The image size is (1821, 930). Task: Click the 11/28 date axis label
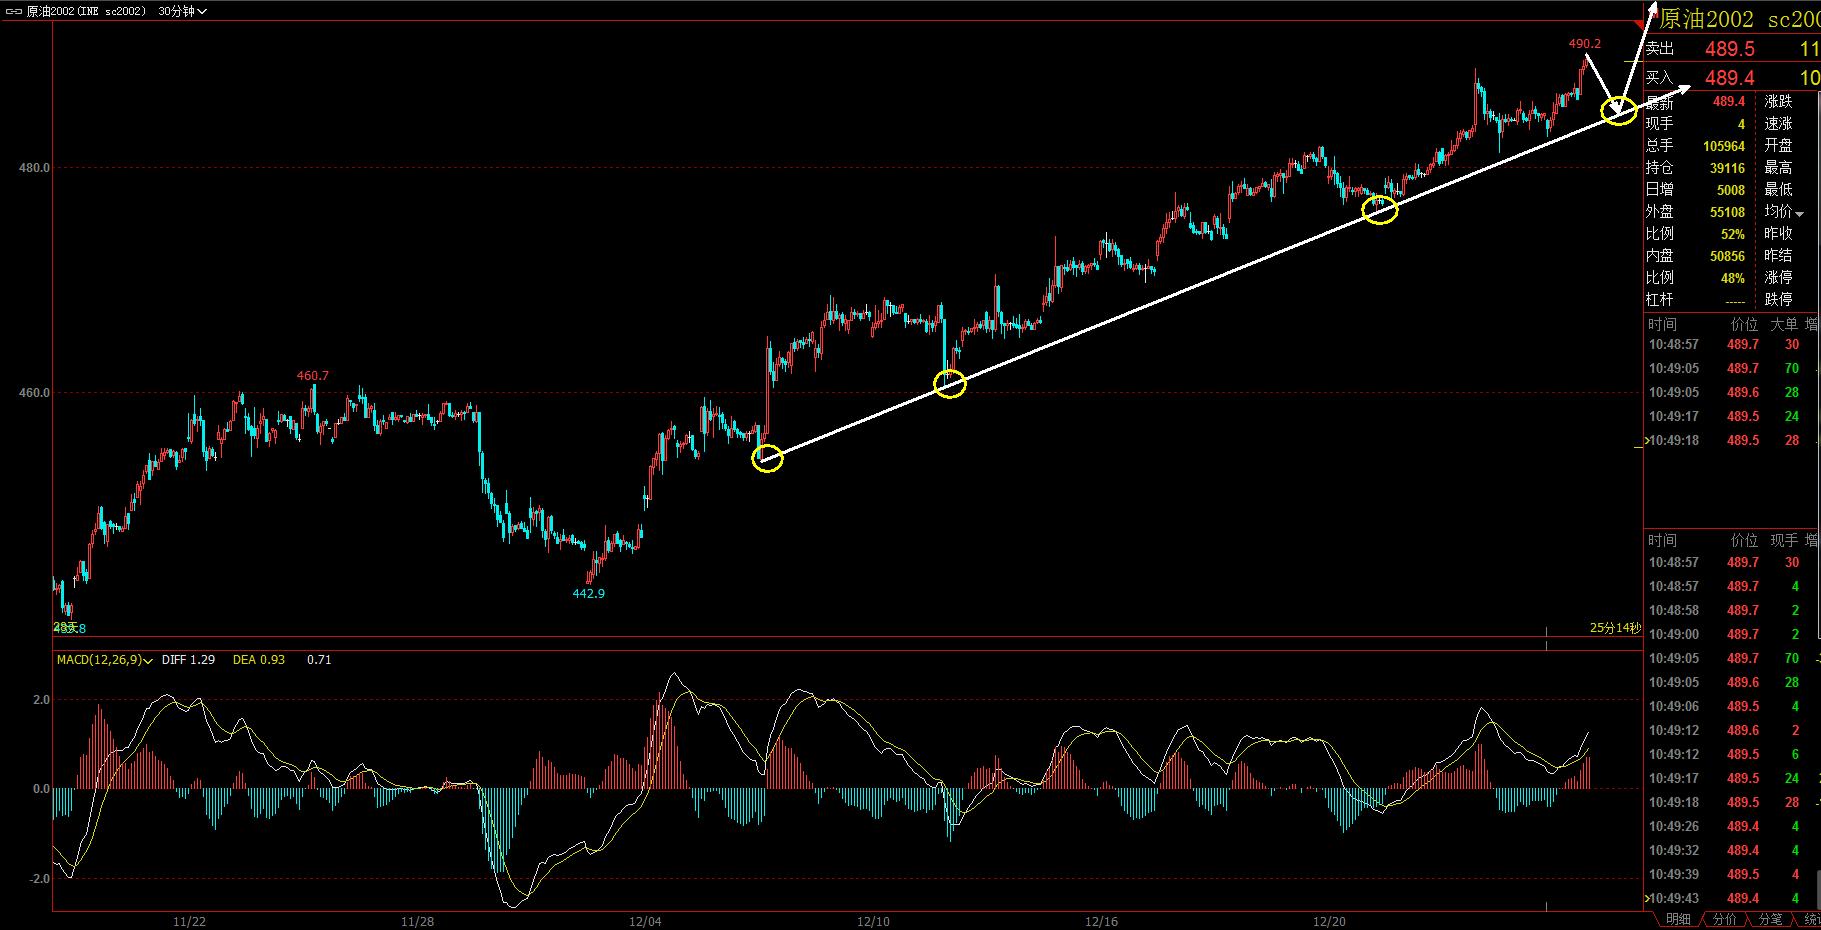point(417,921)
